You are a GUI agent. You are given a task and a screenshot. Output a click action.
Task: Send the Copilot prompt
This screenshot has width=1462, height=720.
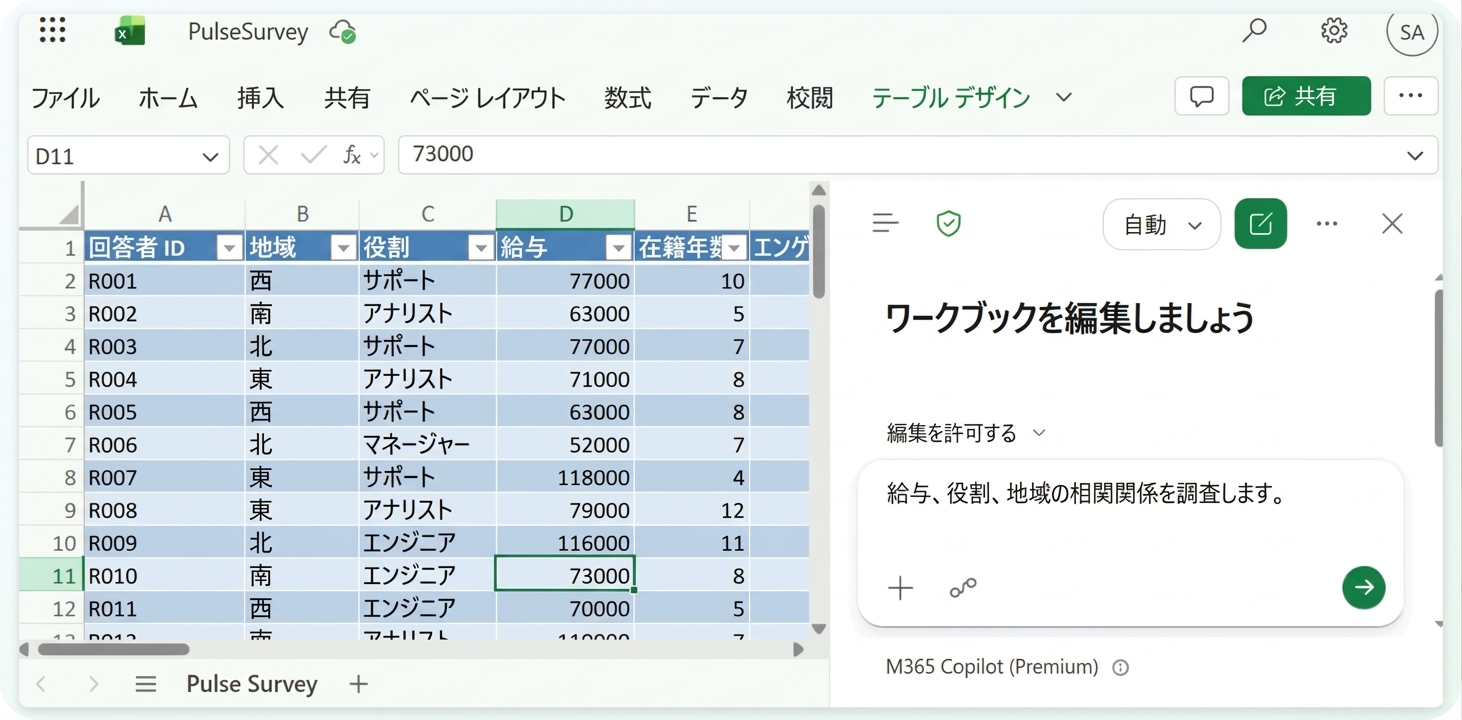[1363, 587]
